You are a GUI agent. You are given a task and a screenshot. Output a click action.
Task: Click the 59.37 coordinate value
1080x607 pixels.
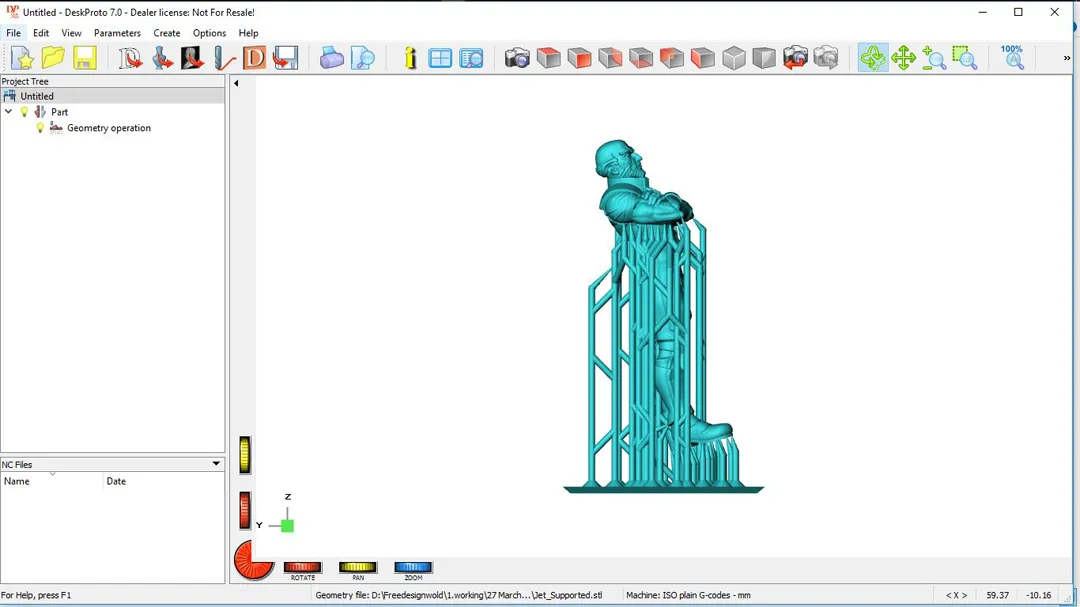[x=997, y=595]
